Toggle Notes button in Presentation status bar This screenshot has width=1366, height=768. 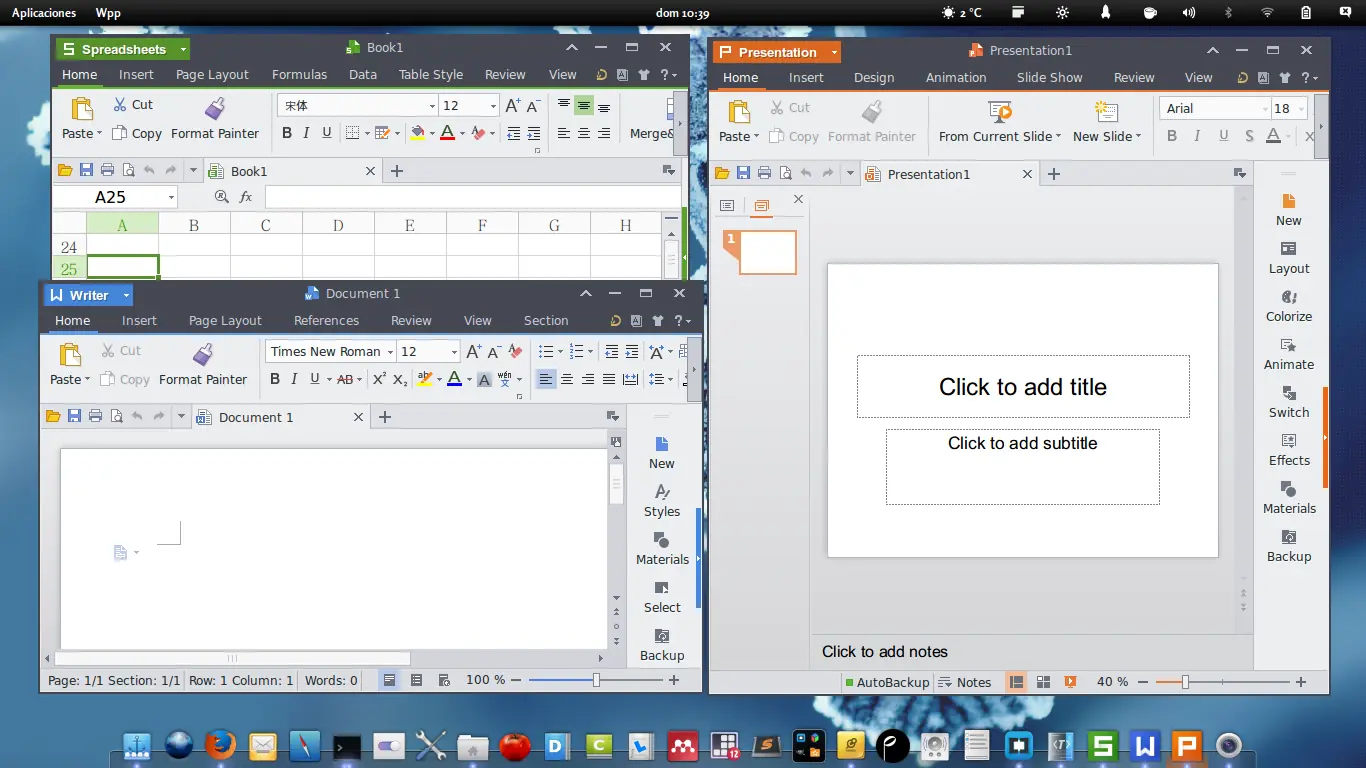pyautogui.click(x=965, y=682)
